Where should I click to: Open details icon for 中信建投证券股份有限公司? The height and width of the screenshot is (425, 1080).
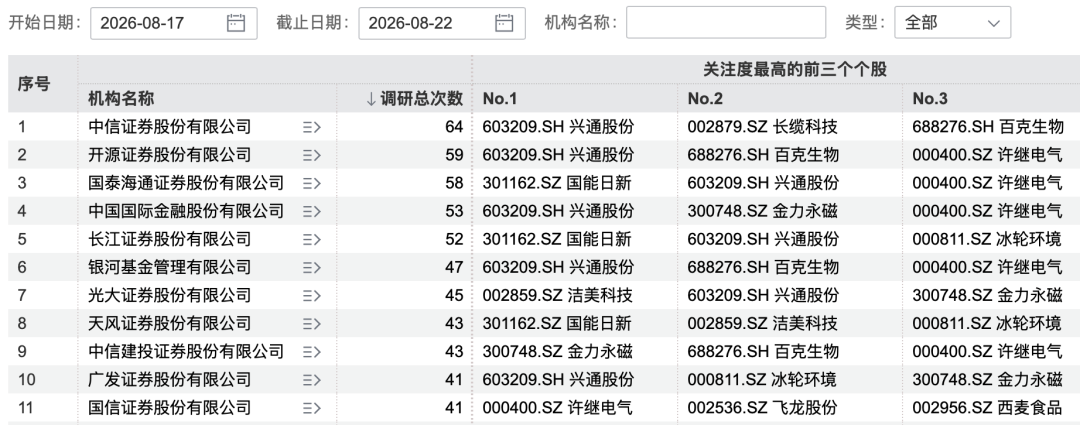pyautogui.click(x=311, y=351)
